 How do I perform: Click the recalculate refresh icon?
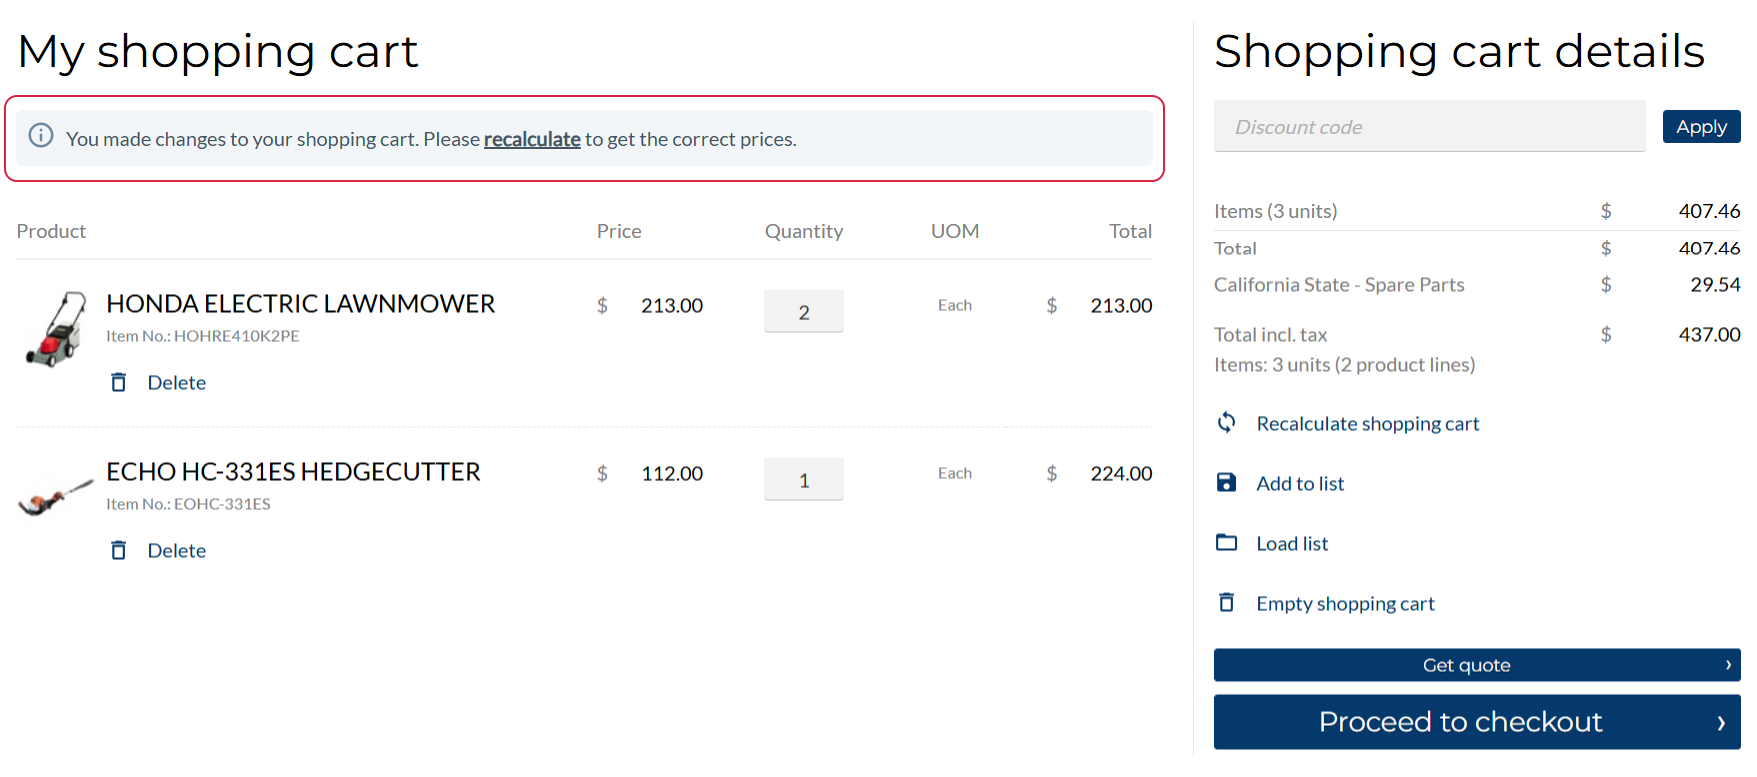(1227, 423)
